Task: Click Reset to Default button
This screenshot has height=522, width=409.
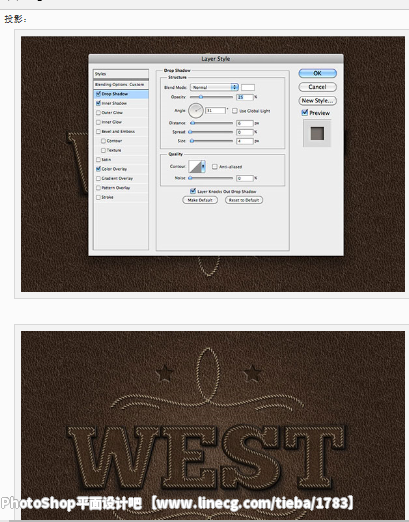Action: [x=244, y=200]
